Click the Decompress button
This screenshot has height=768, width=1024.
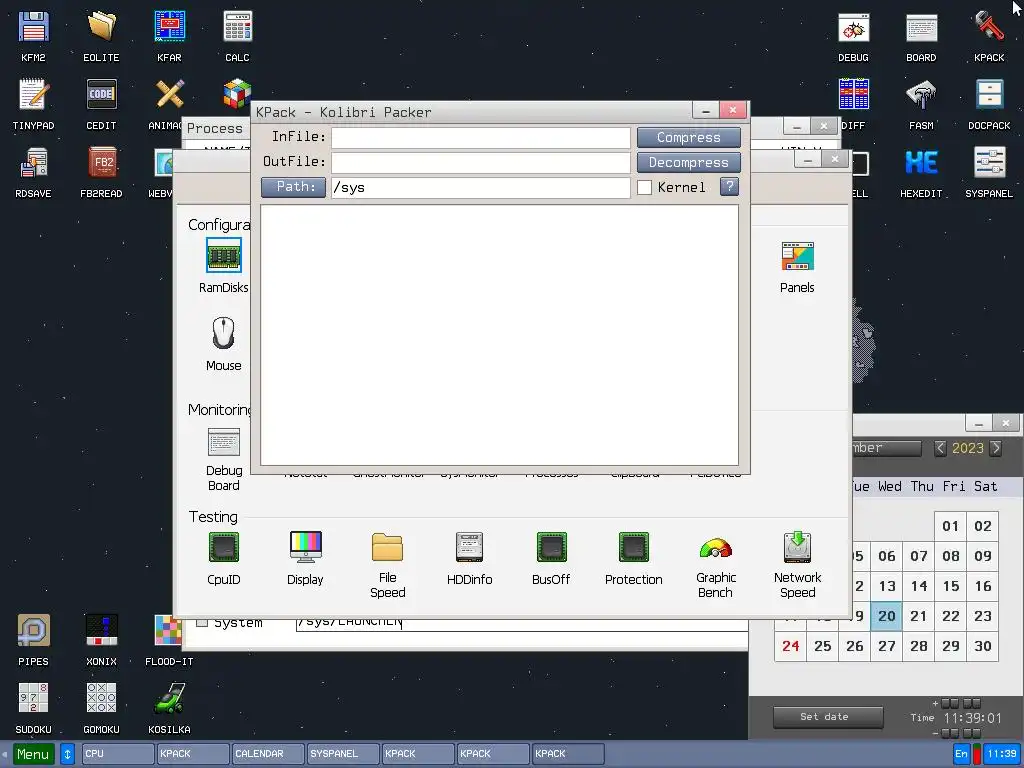pyautogui.click(x=689, y=162)
